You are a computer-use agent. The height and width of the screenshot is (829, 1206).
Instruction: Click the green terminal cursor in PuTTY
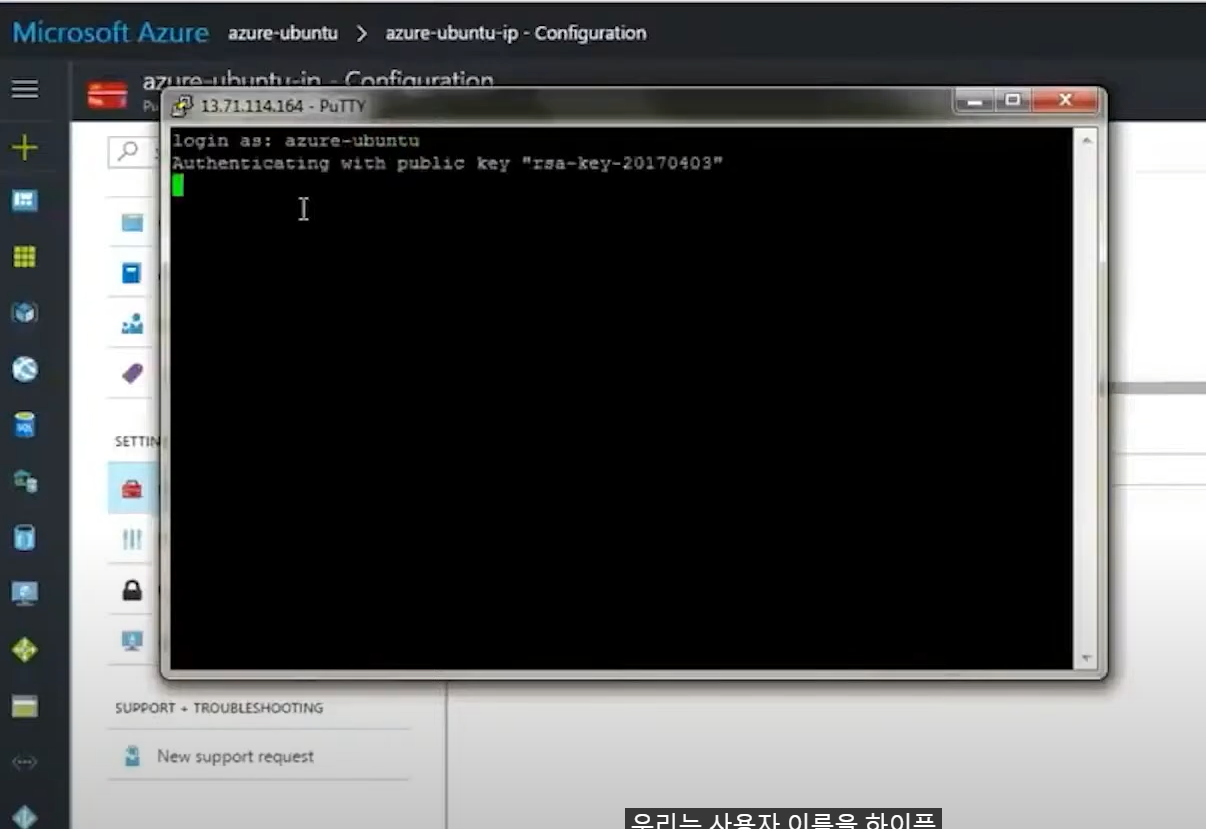178,185
